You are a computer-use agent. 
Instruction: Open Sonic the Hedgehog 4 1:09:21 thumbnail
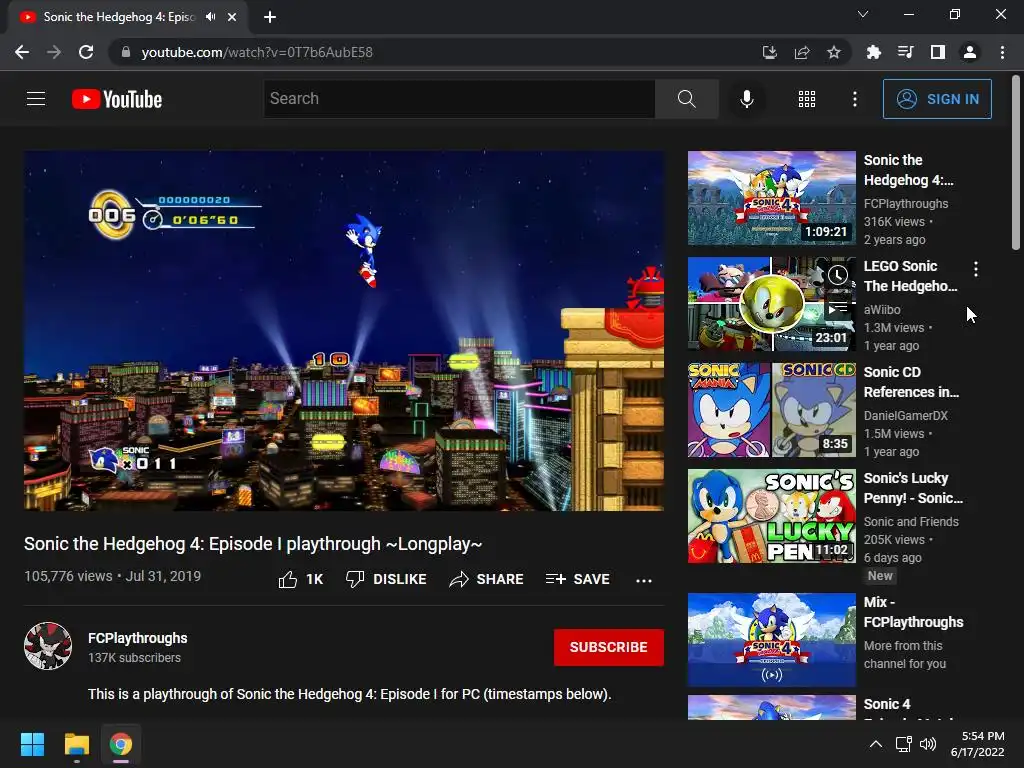[x=771, y=198]
